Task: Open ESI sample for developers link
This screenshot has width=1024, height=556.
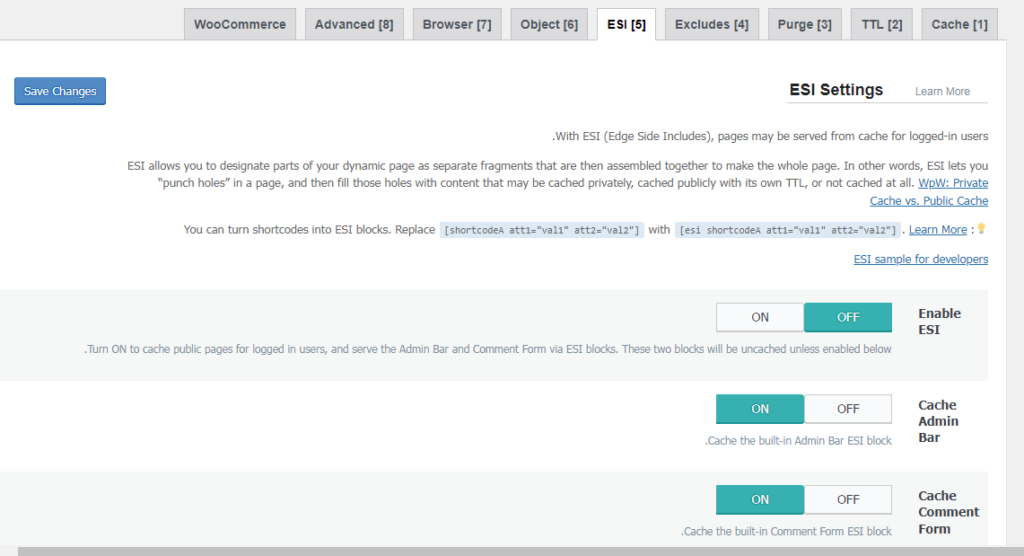Action: [x=920, y=259]
